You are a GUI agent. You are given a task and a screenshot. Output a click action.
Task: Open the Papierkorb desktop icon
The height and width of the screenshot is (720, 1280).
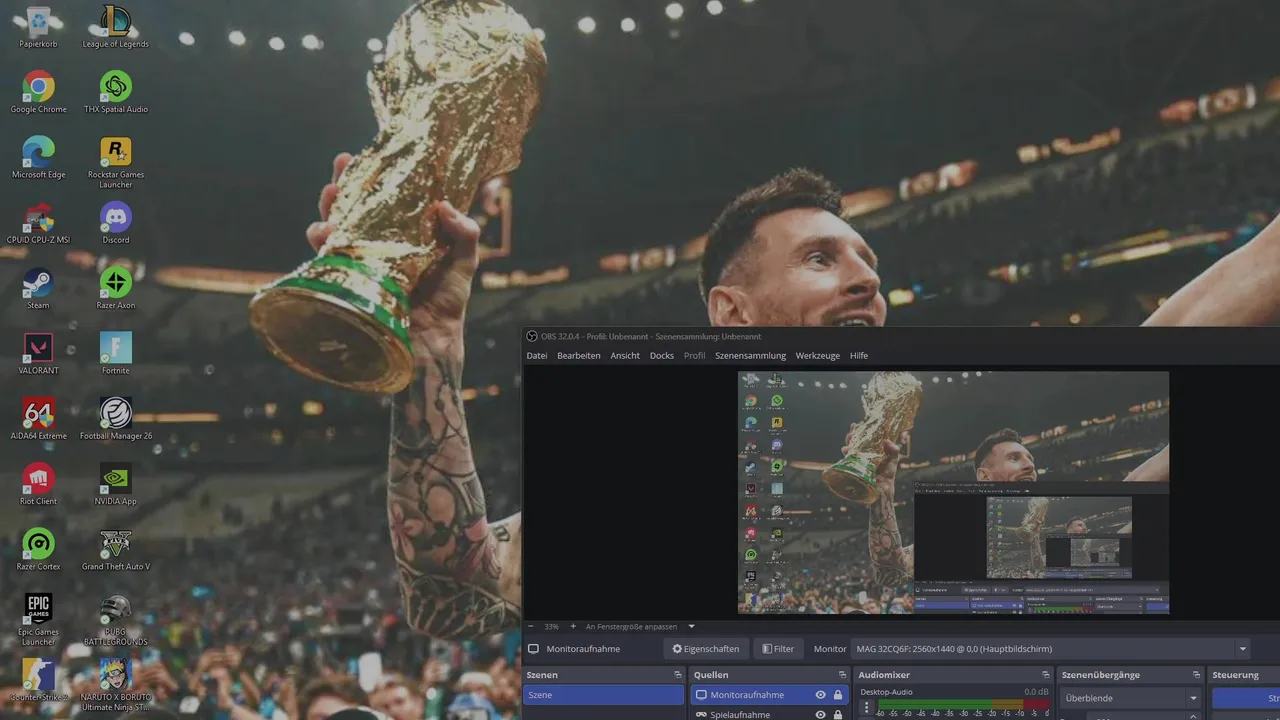tap(38, 27)
